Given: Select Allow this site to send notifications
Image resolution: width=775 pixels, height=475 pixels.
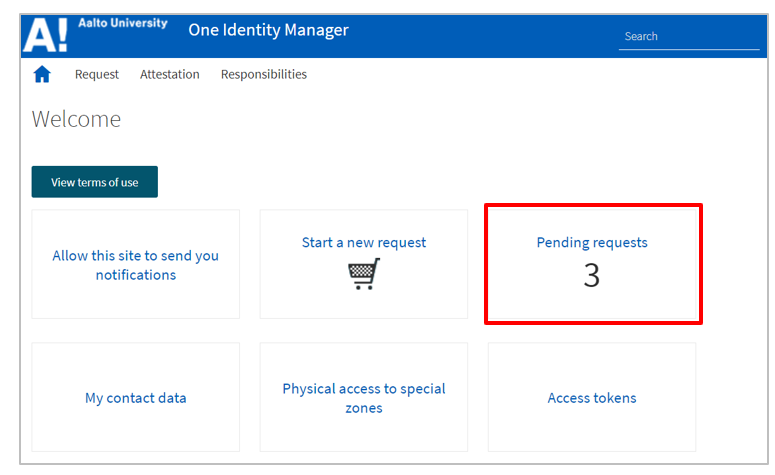Looking at the screenshot, I should [x=136, y=265].
